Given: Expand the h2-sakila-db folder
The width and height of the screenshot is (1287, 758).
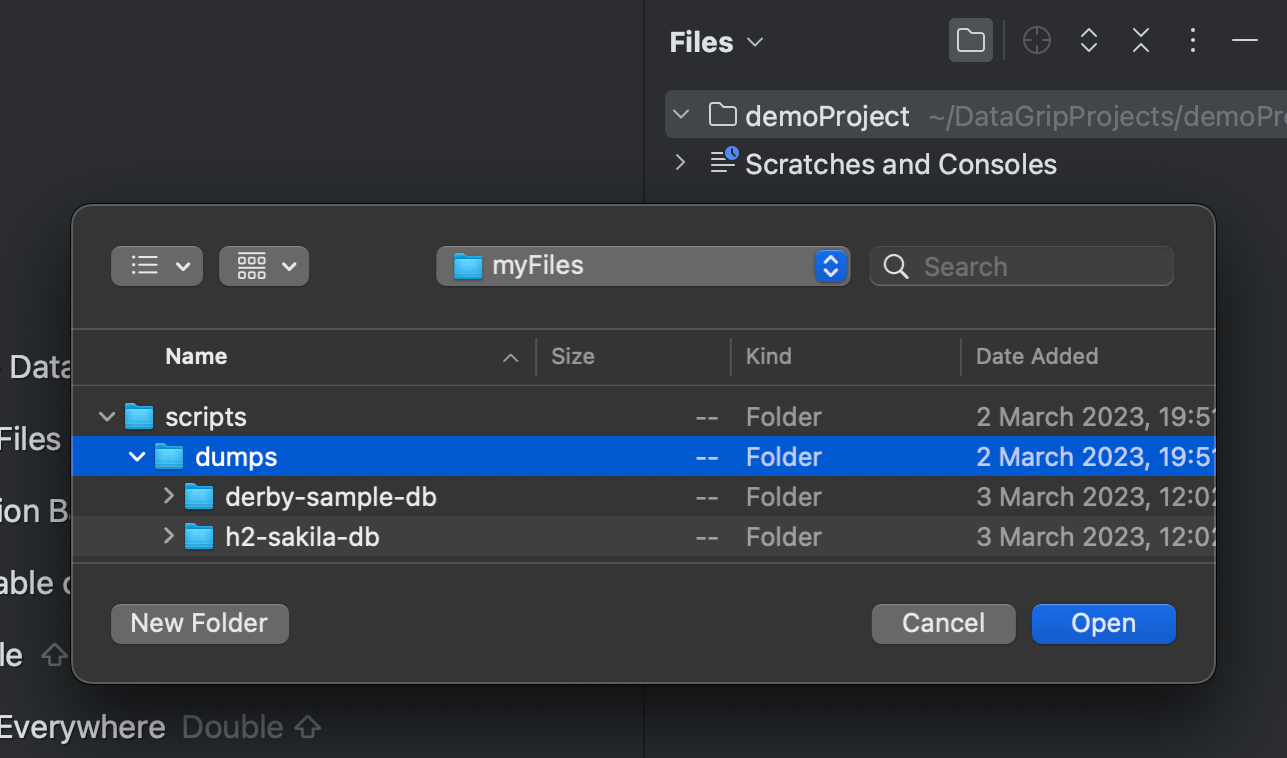Looking at the screenshot, I should coord(168,536).
